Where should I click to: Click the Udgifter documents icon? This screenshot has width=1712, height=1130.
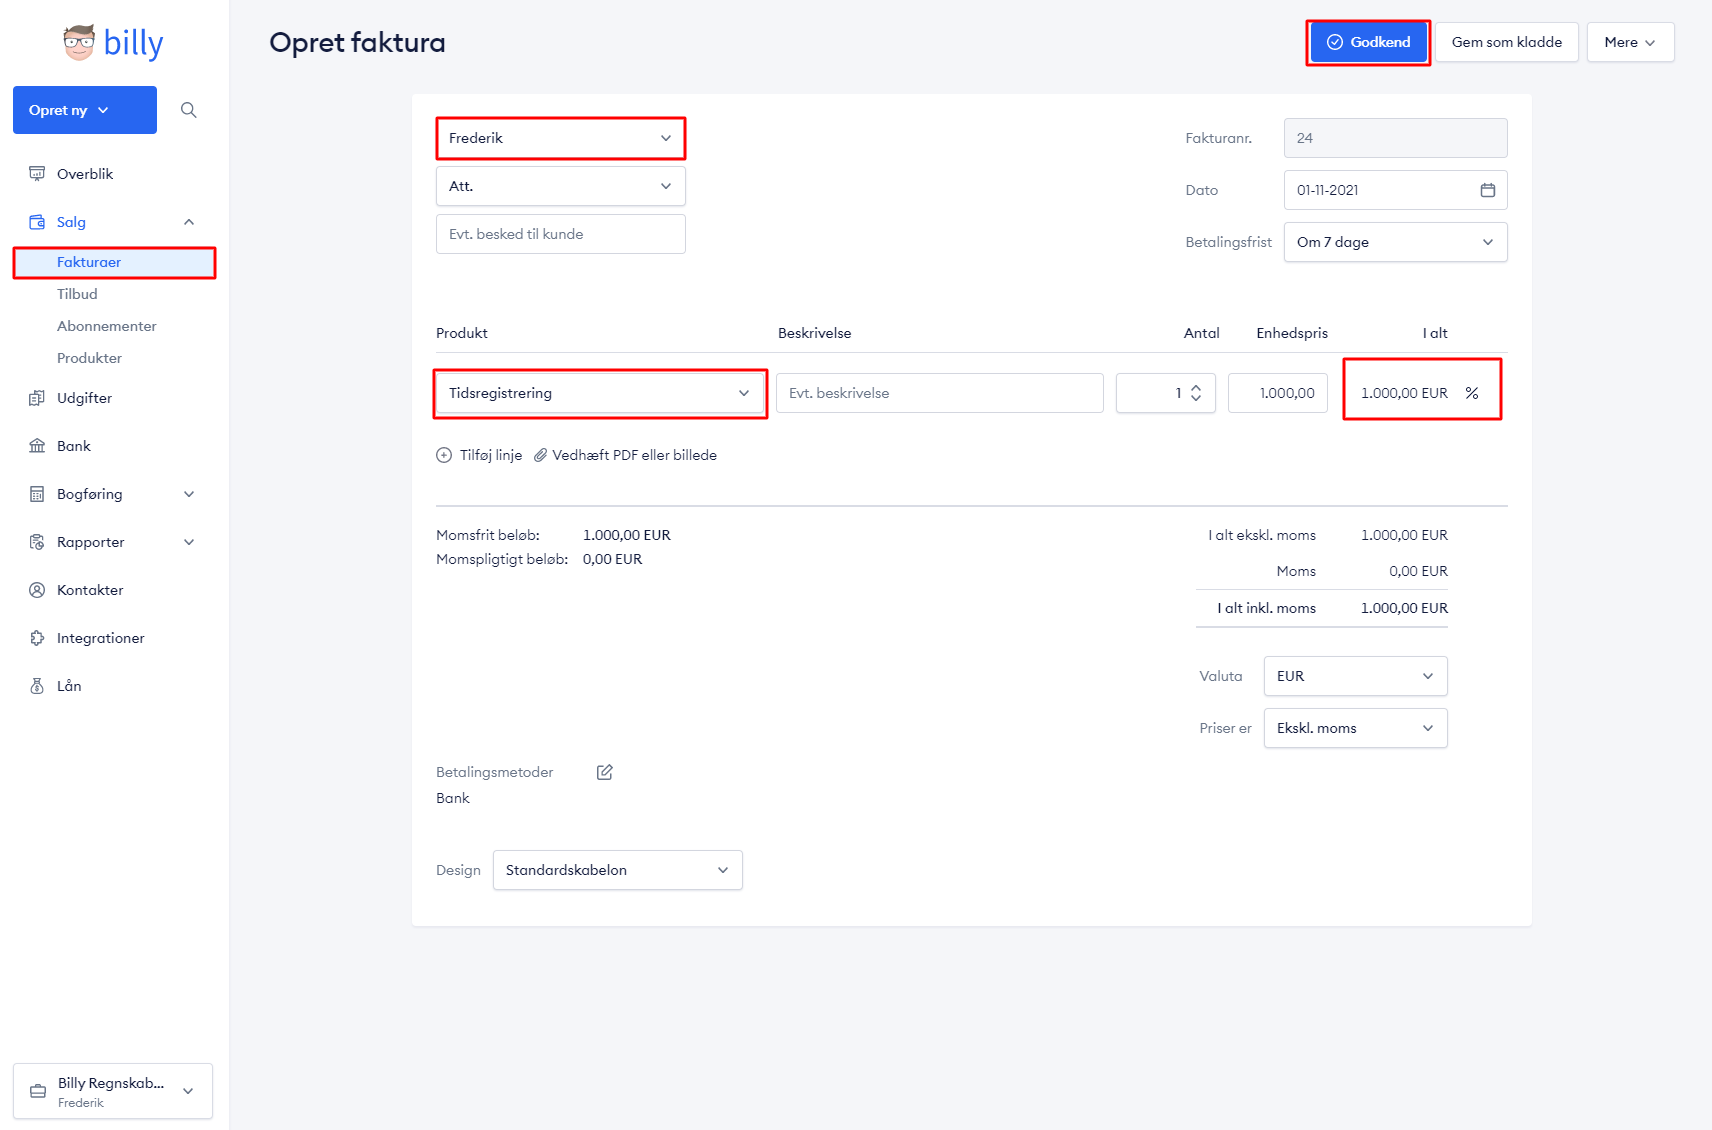pos(37,398)
